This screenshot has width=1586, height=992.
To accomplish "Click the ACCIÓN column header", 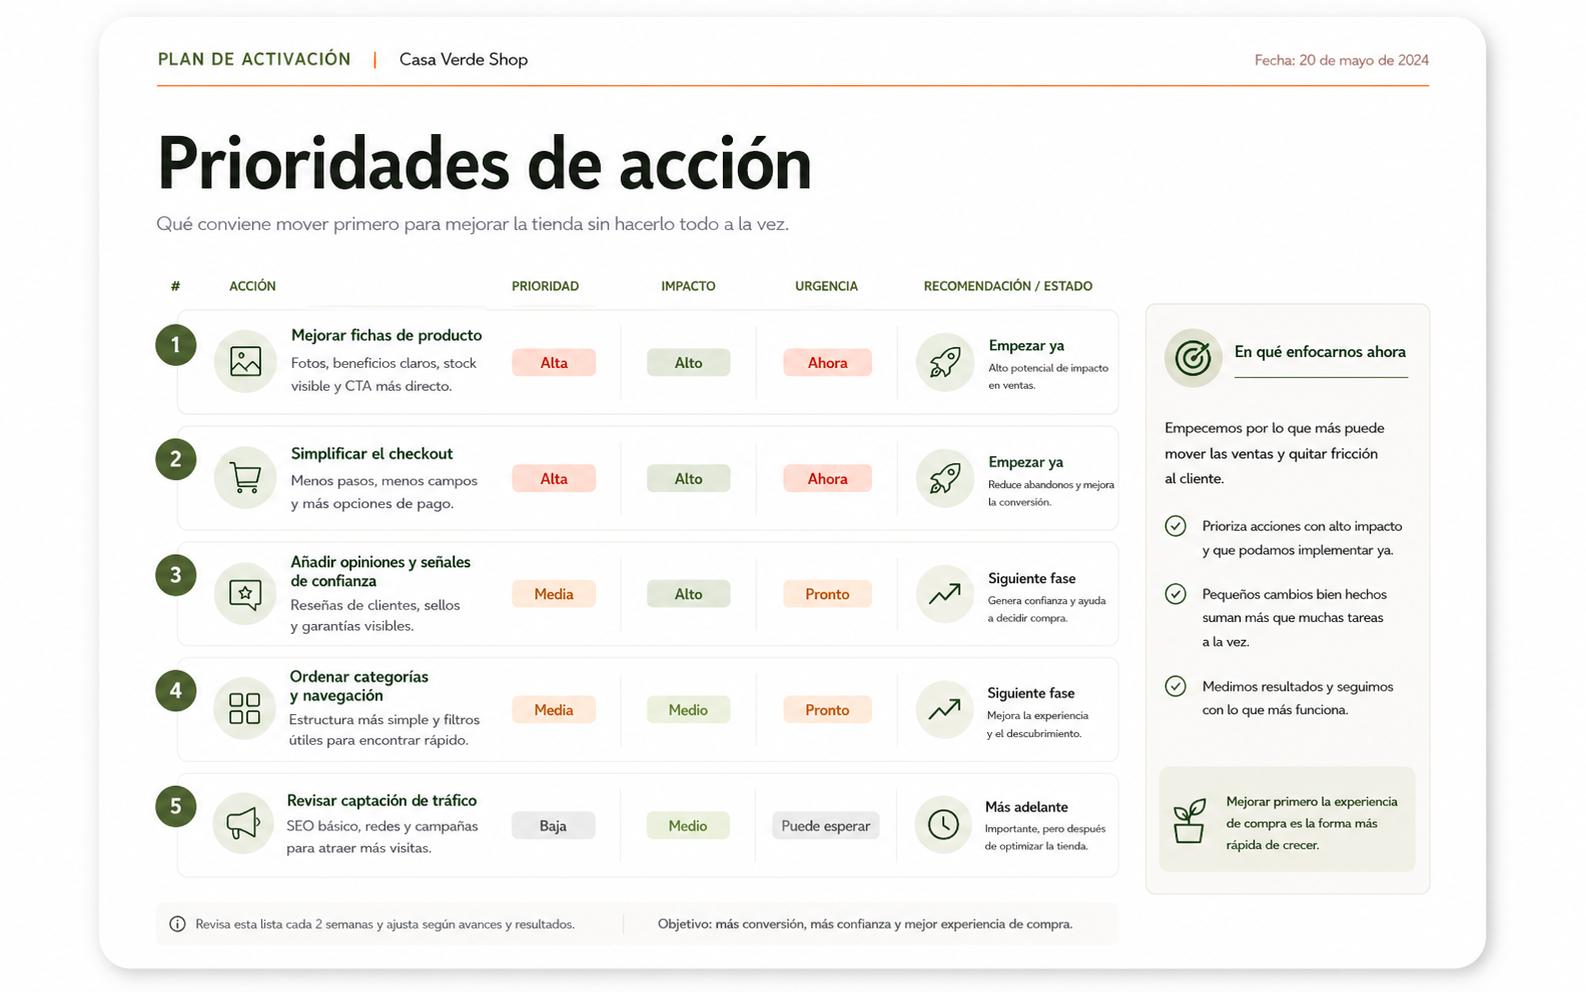I will (x=252, y=286).
